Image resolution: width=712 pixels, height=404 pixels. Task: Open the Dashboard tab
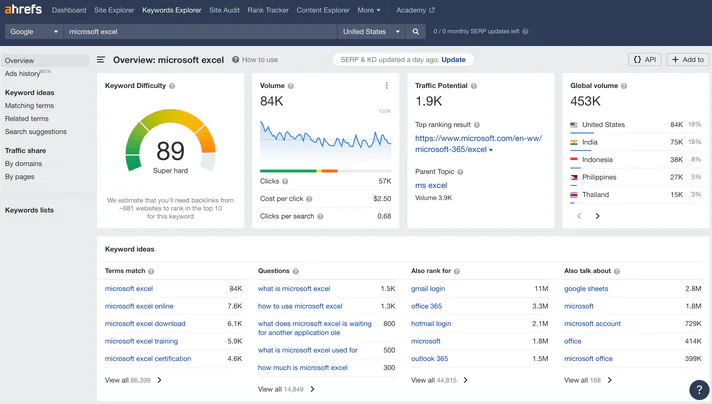click(x=69, y=10)
